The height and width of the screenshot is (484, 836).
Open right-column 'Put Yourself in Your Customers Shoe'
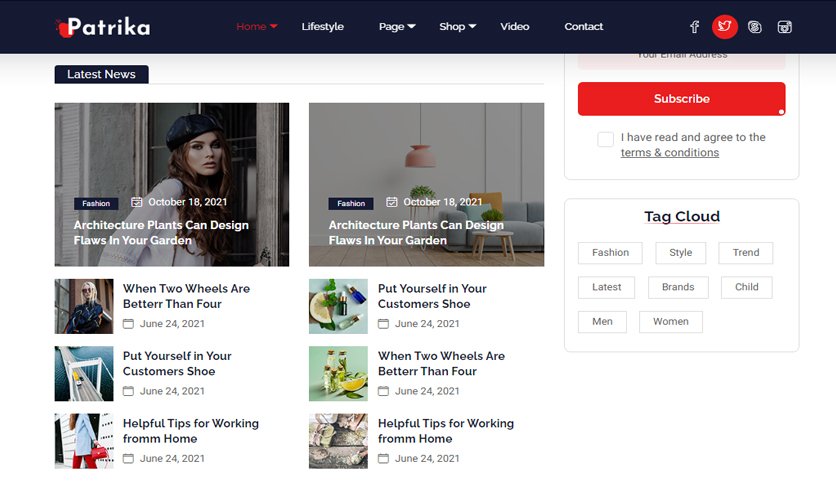[x=432, y=296]
